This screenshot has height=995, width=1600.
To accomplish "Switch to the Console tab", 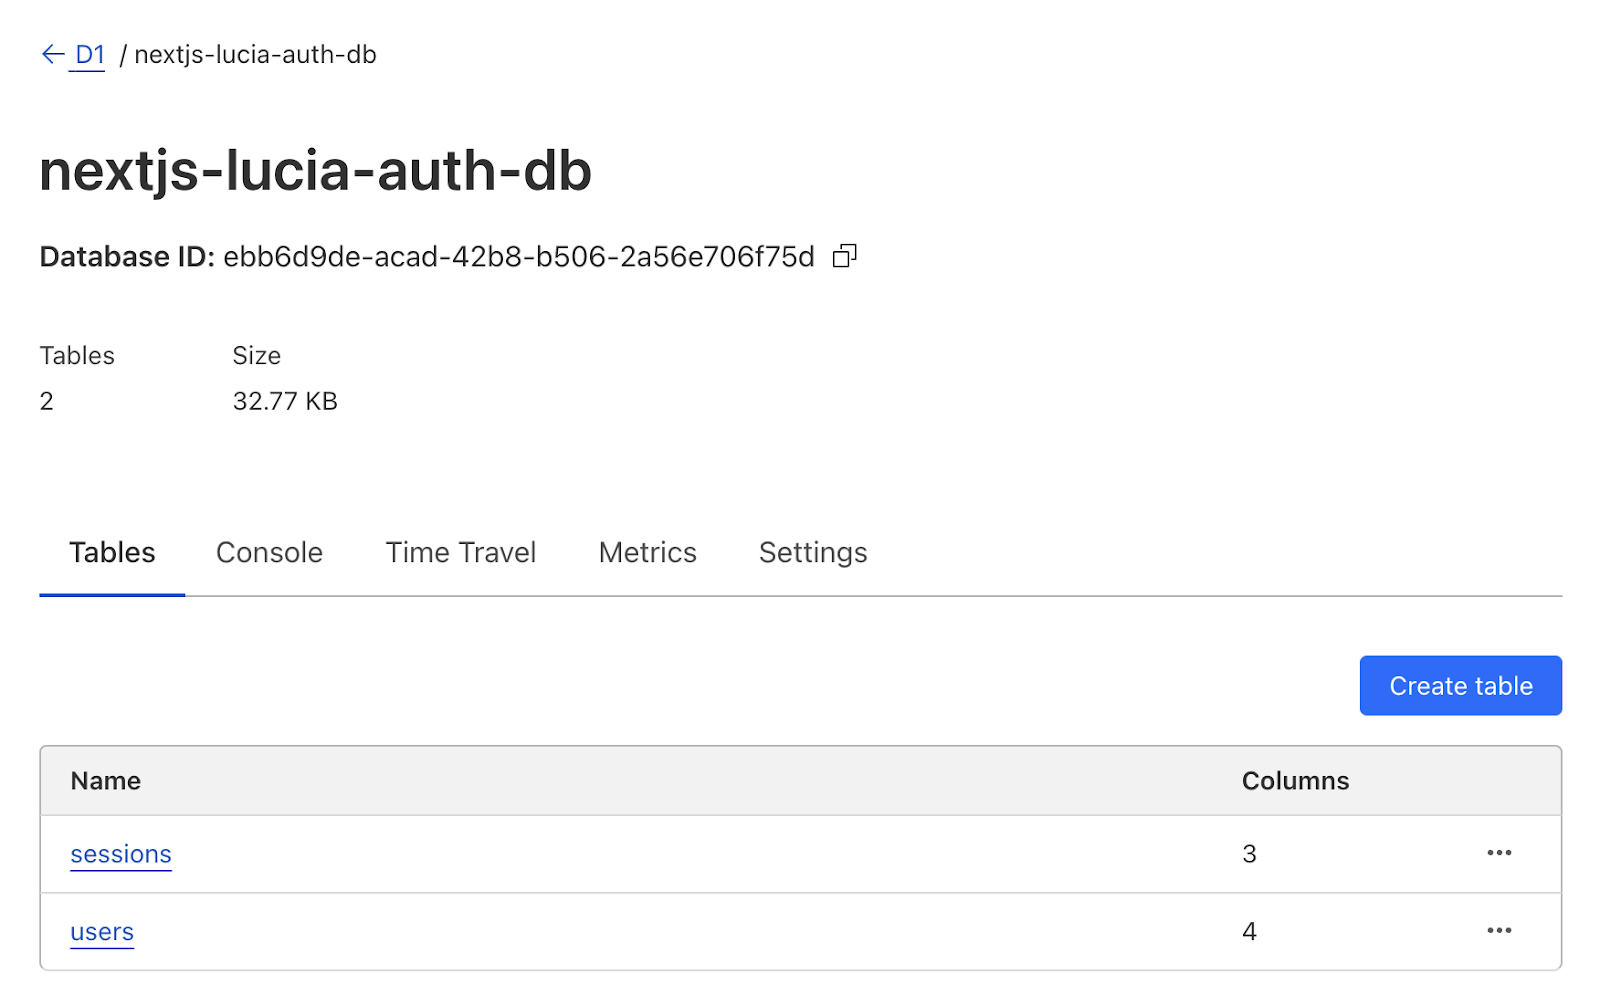I will (269, 553).
